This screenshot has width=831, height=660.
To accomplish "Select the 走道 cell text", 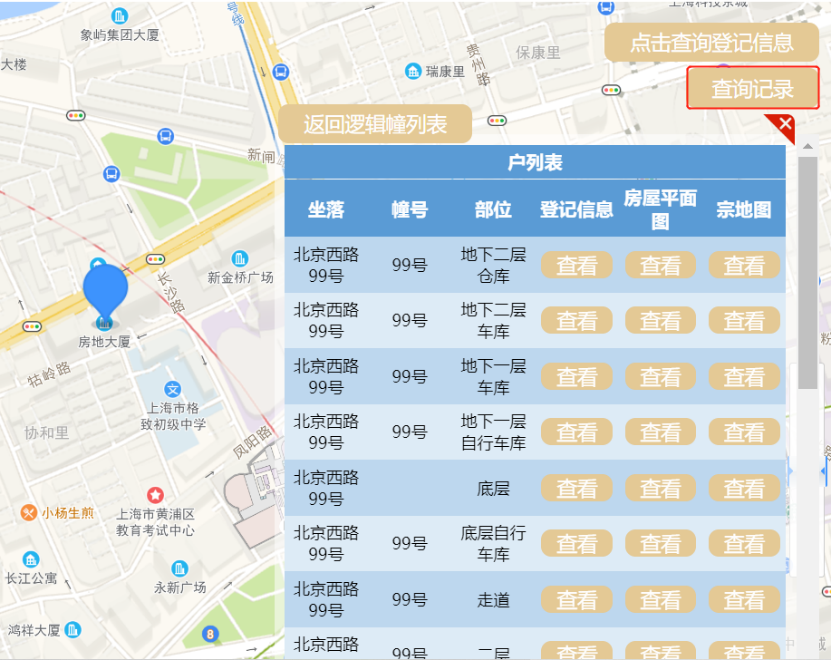I will click(x=493, y=600).
